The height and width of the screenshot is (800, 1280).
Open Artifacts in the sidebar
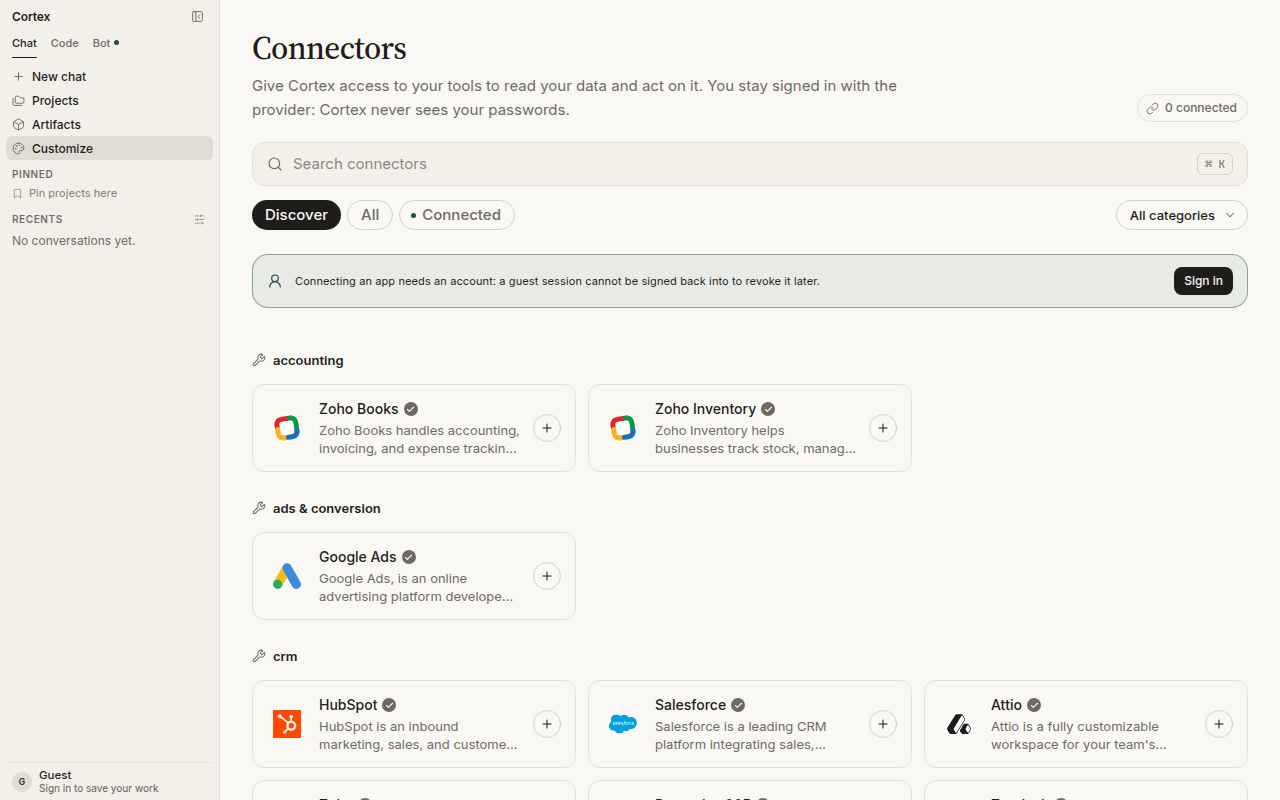point(109,125)
